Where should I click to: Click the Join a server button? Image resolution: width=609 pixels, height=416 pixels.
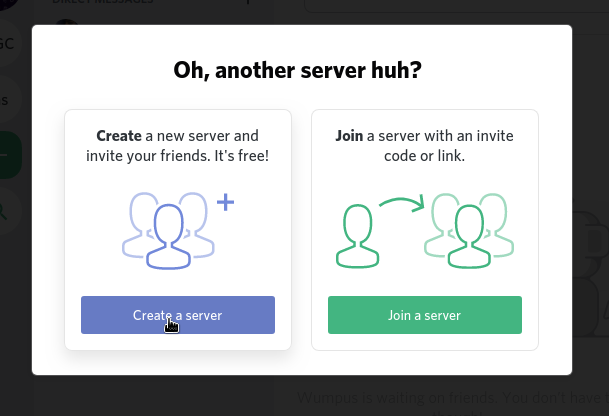click(425, 315)
